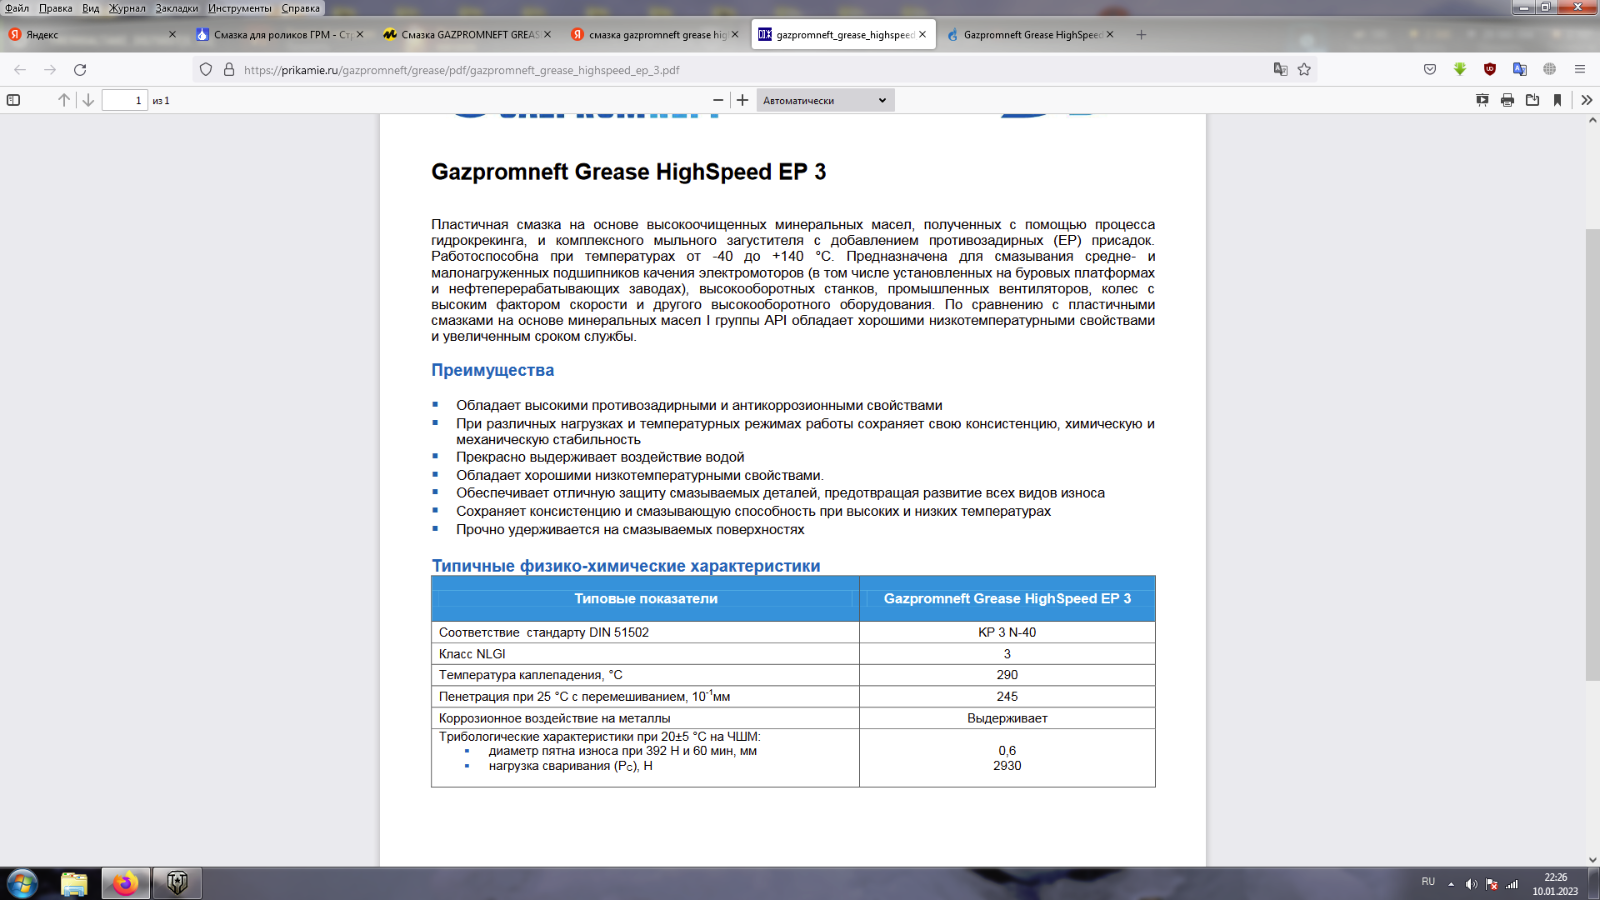The image size is (1600, 900).
Task: Open the volume speaker tray icon
Action: click(x=1471, y=884)
